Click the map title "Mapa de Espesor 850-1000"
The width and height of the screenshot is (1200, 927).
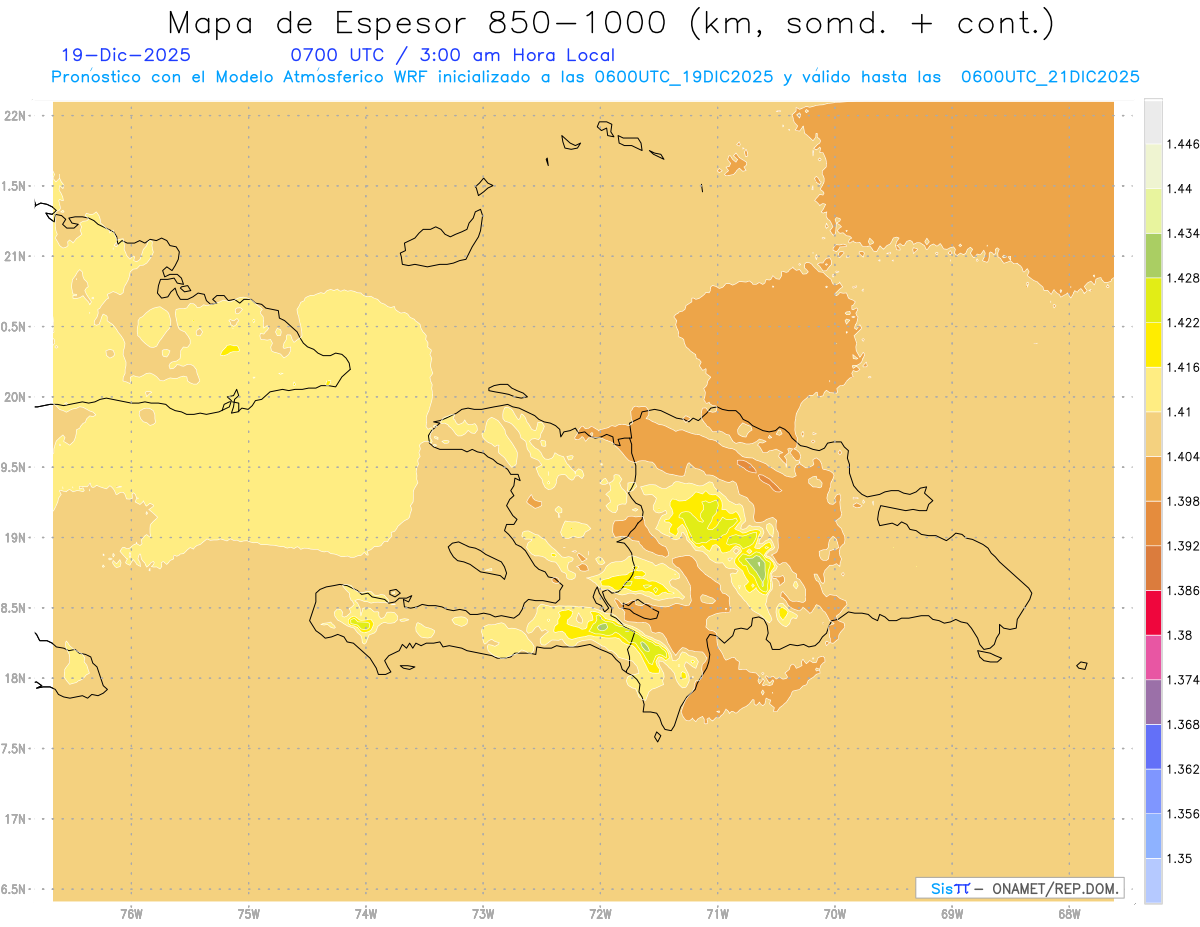419,24
